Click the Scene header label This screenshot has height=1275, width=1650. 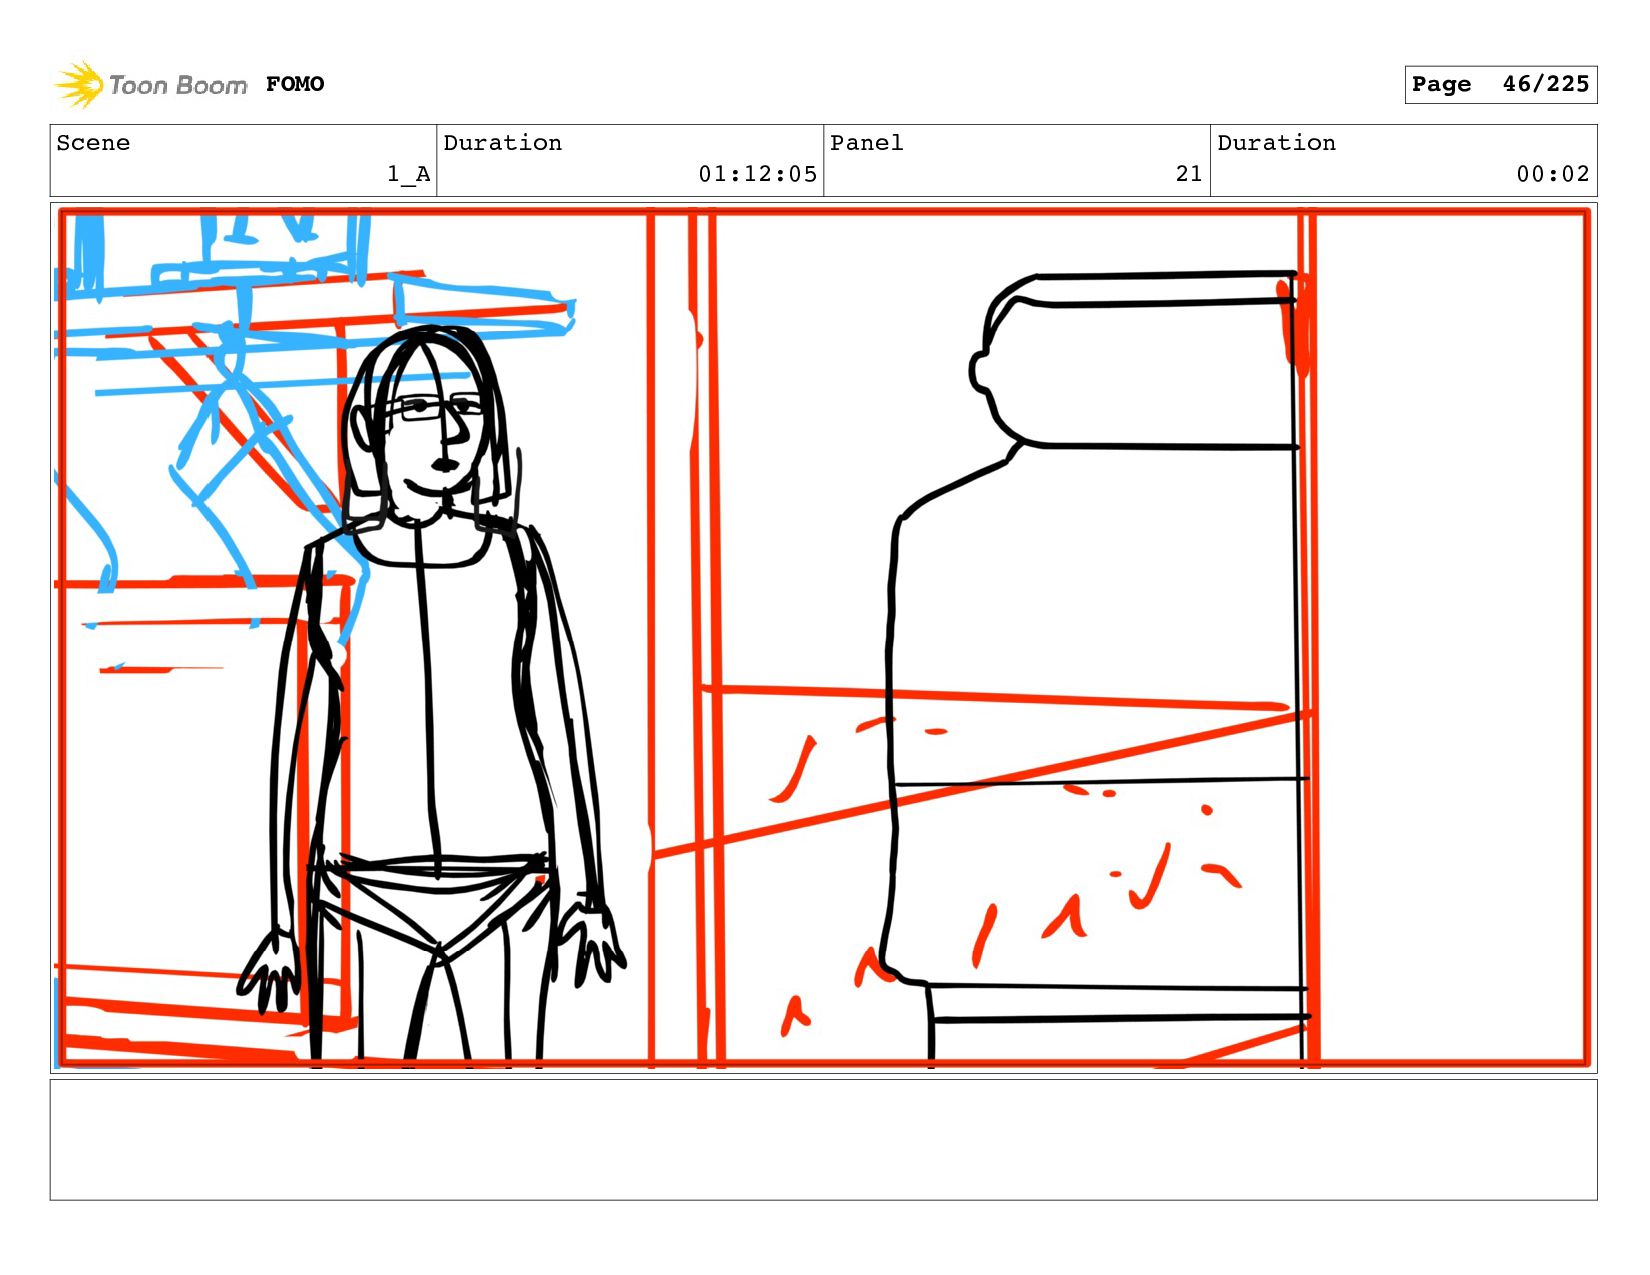click(x=93, y=143)
